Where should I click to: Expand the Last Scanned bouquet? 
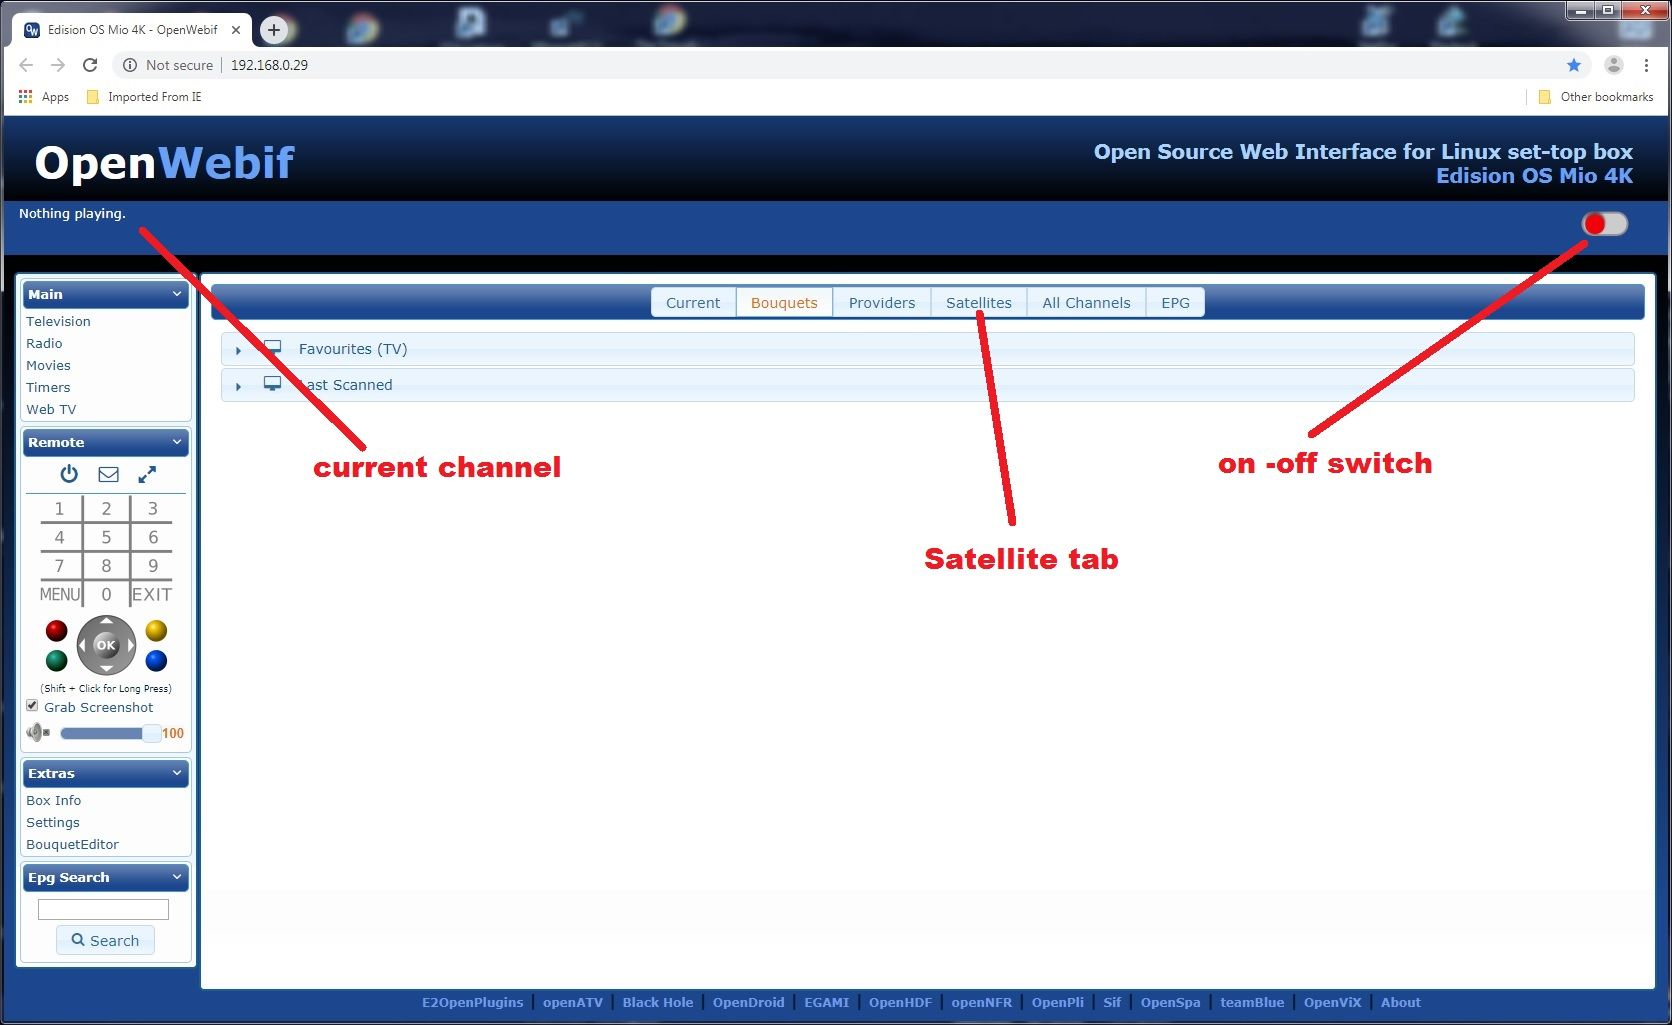[927, 385]
